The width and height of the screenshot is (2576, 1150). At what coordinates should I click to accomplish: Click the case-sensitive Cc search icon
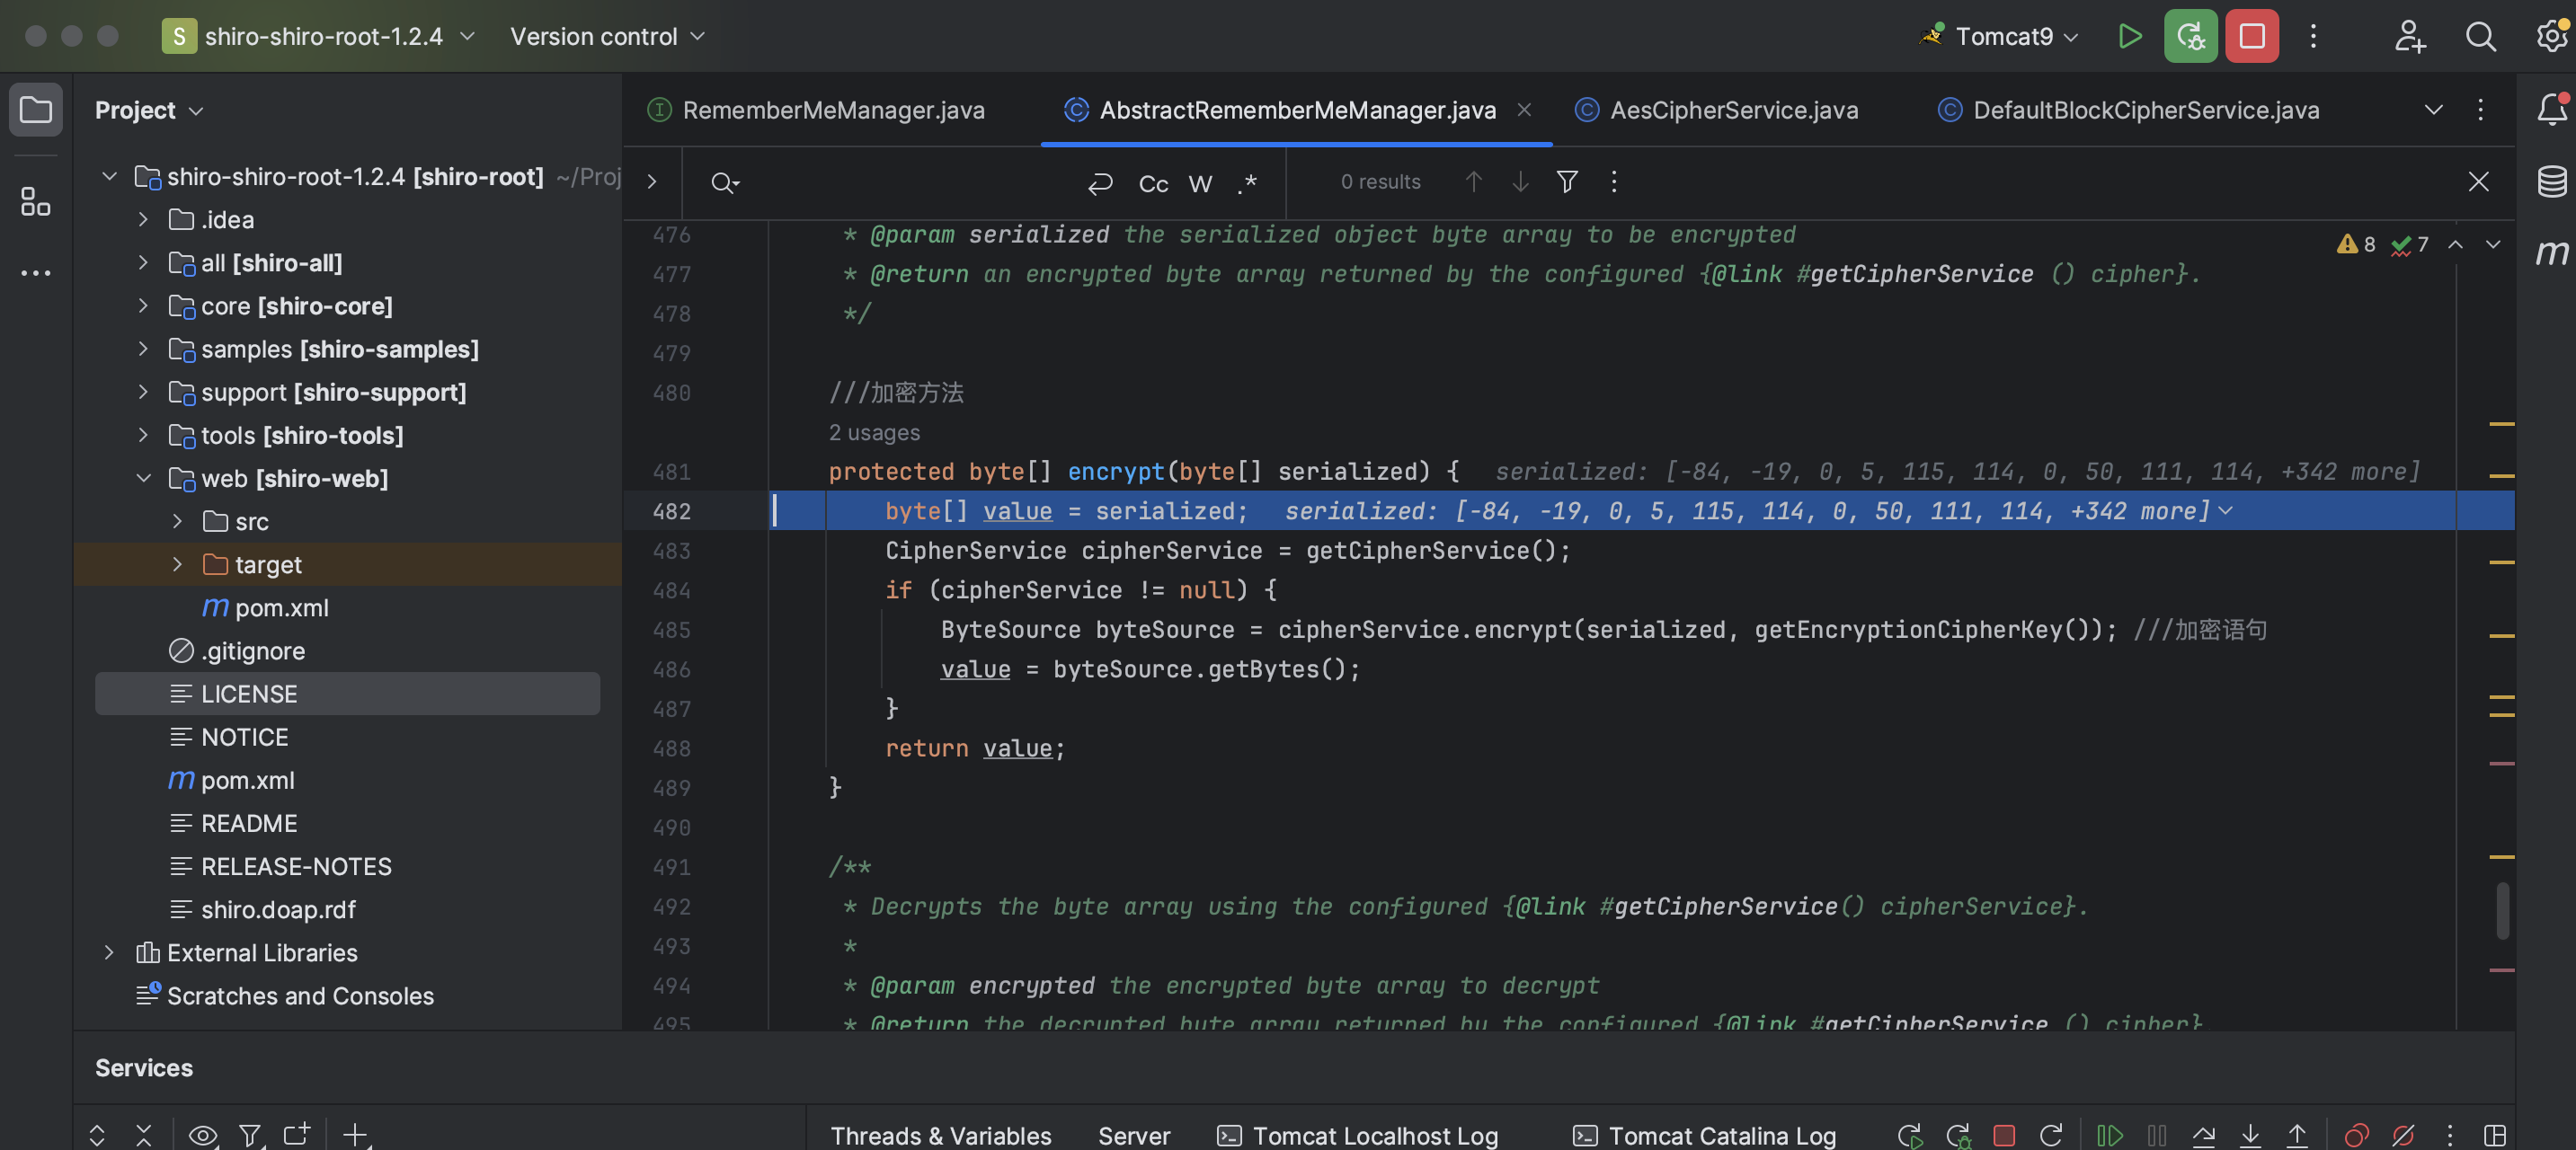tap(1153, 182)
